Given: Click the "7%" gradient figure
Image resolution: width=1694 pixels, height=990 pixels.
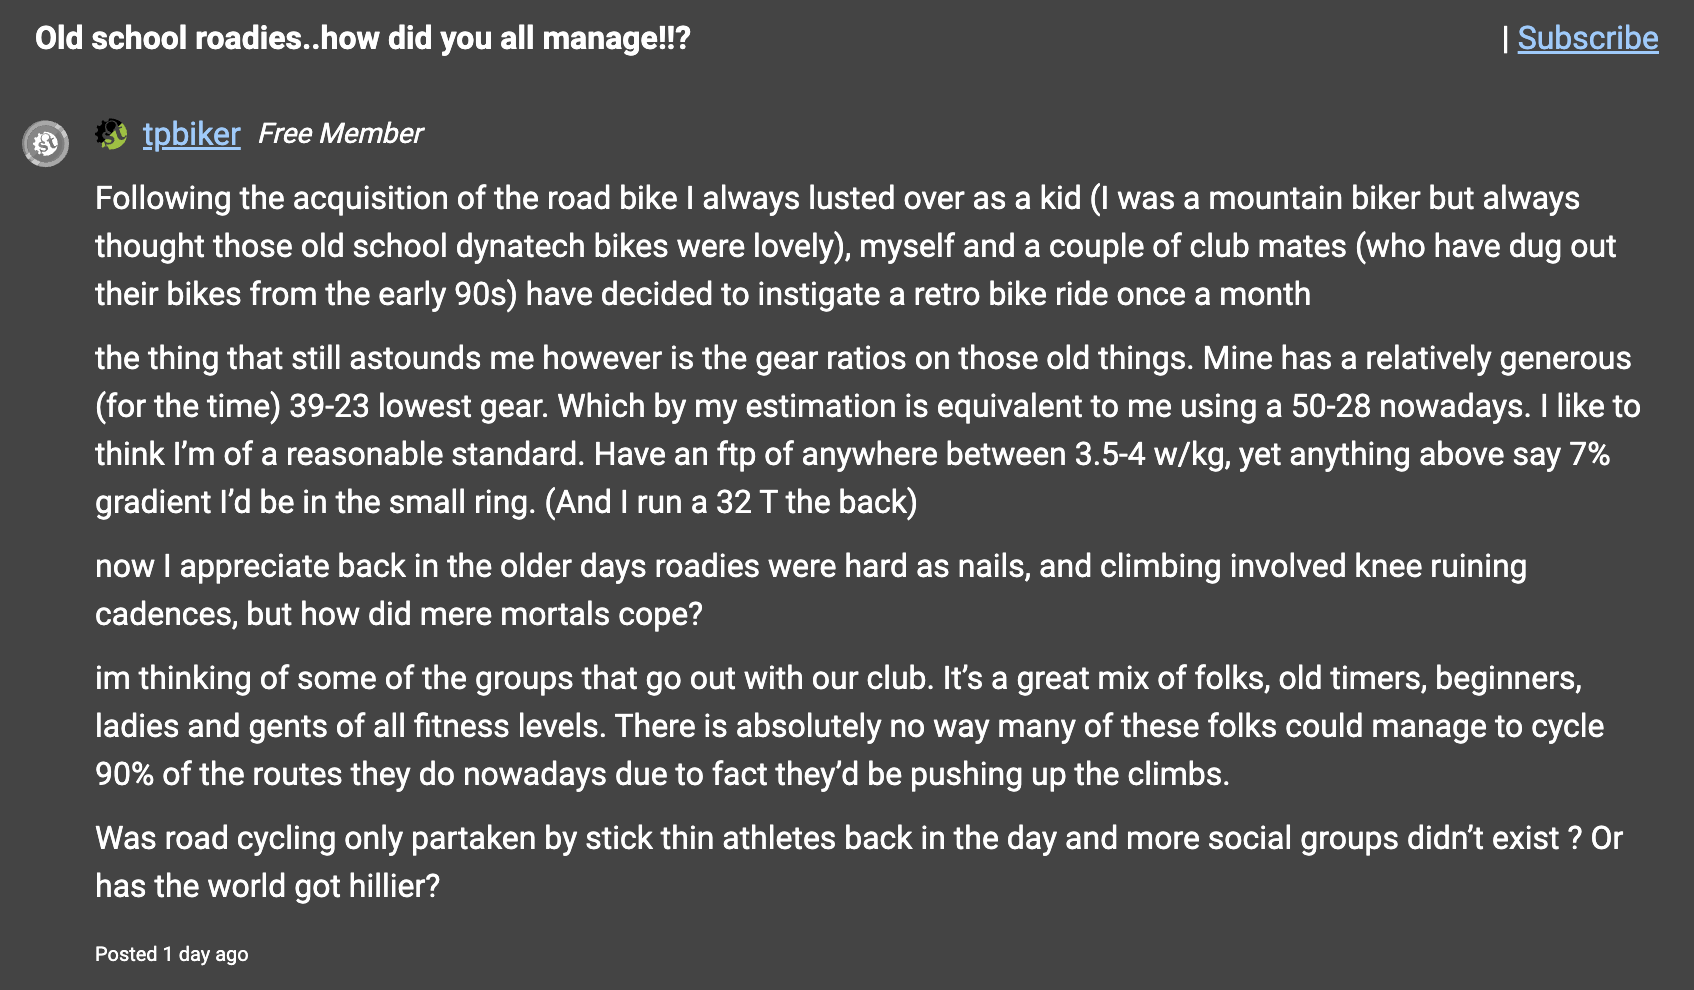Looking at the screenshot, I should (1589, 454).
